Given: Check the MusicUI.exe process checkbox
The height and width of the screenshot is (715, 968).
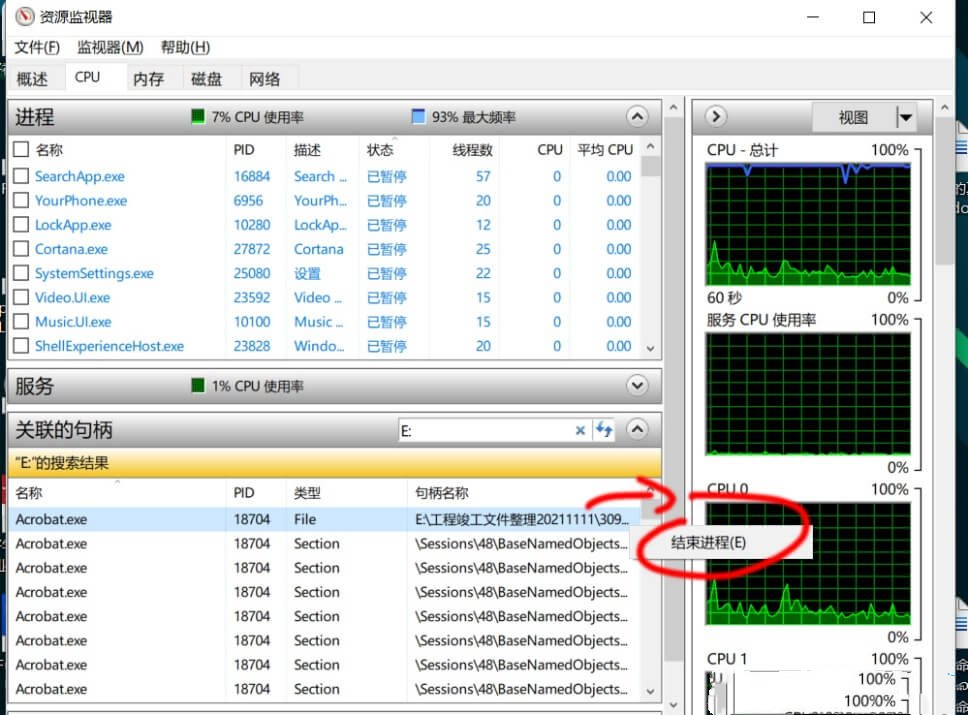Looking at the screenshot, I should (20, 321).
